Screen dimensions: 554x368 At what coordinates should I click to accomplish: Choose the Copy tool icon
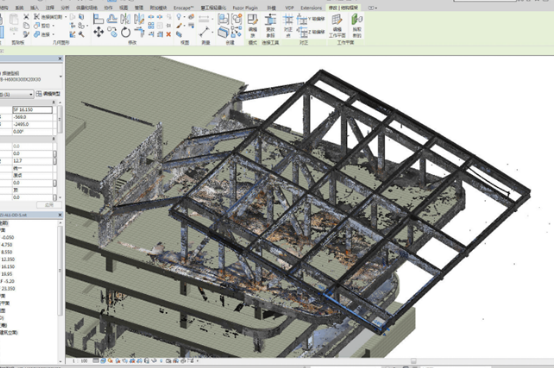coord(112,32)
